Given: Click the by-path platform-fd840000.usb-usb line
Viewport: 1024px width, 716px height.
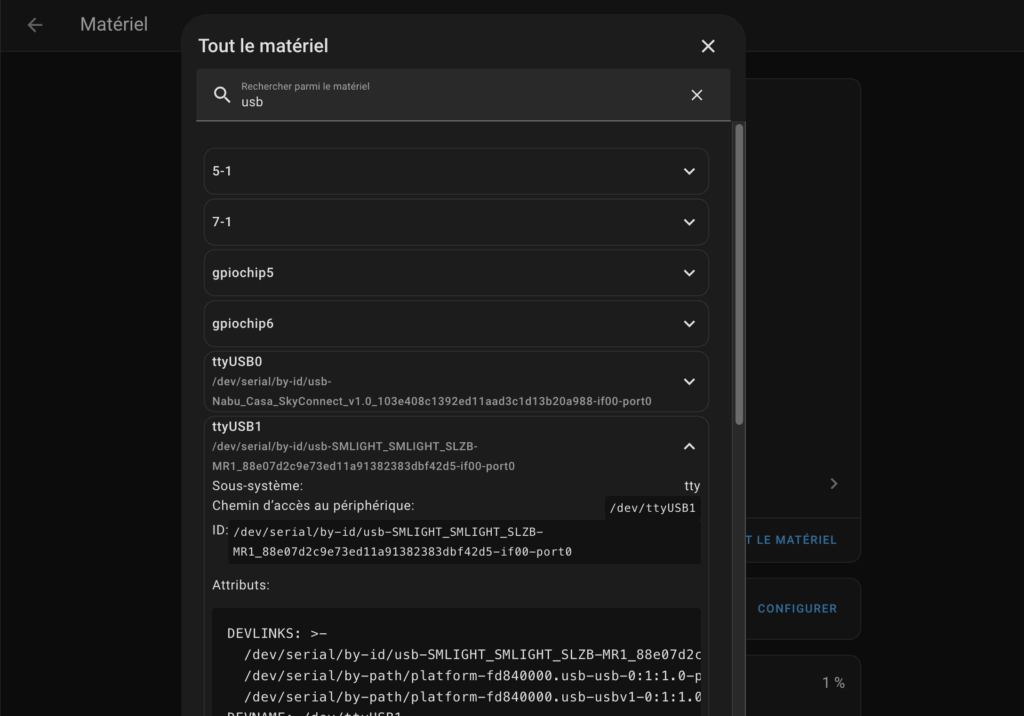Looking at the screenshot, I should pos(472,676).
